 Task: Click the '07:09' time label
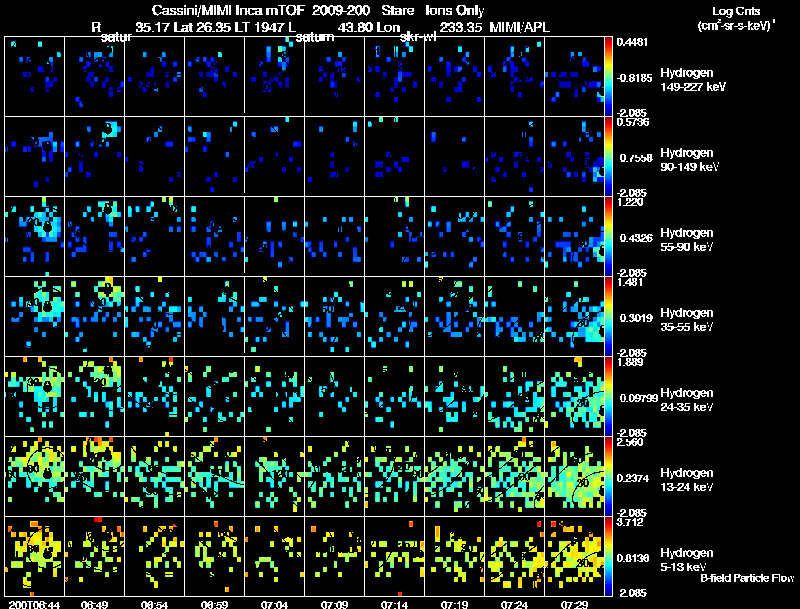[334, 605]
